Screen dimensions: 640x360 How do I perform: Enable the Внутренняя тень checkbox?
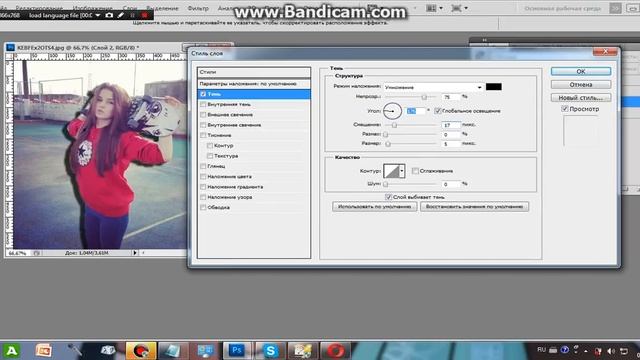click(x=203, y=104)
